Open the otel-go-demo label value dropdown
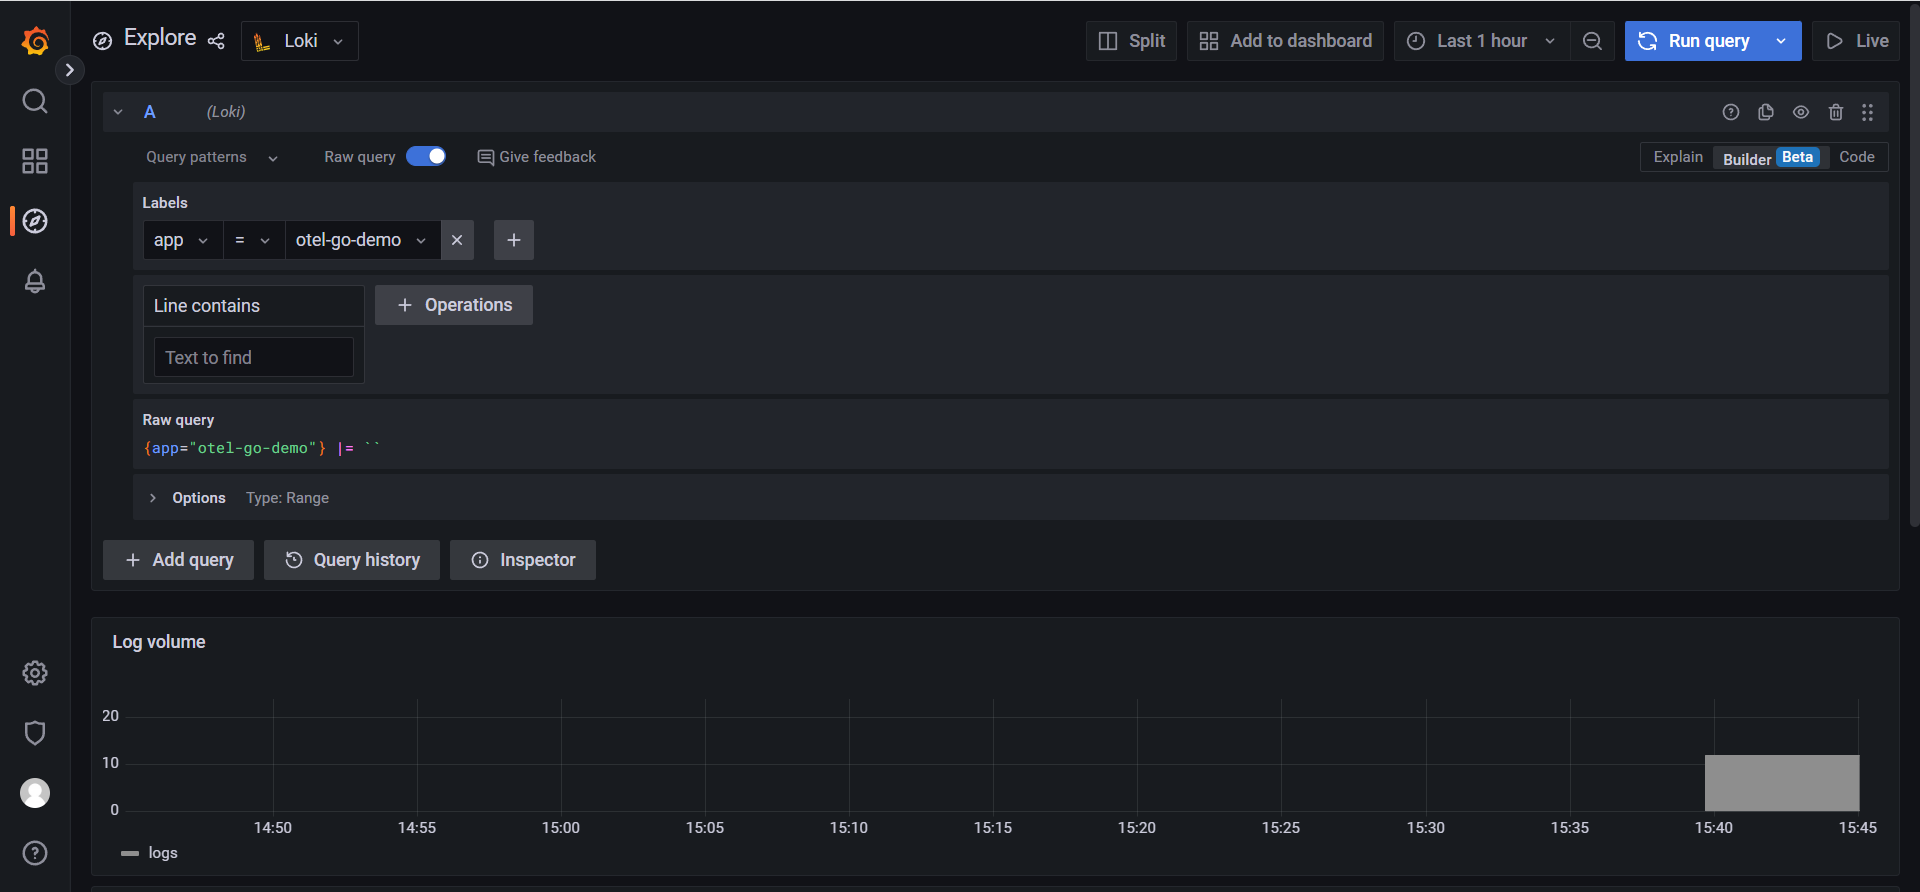 (x=363, y=240)
